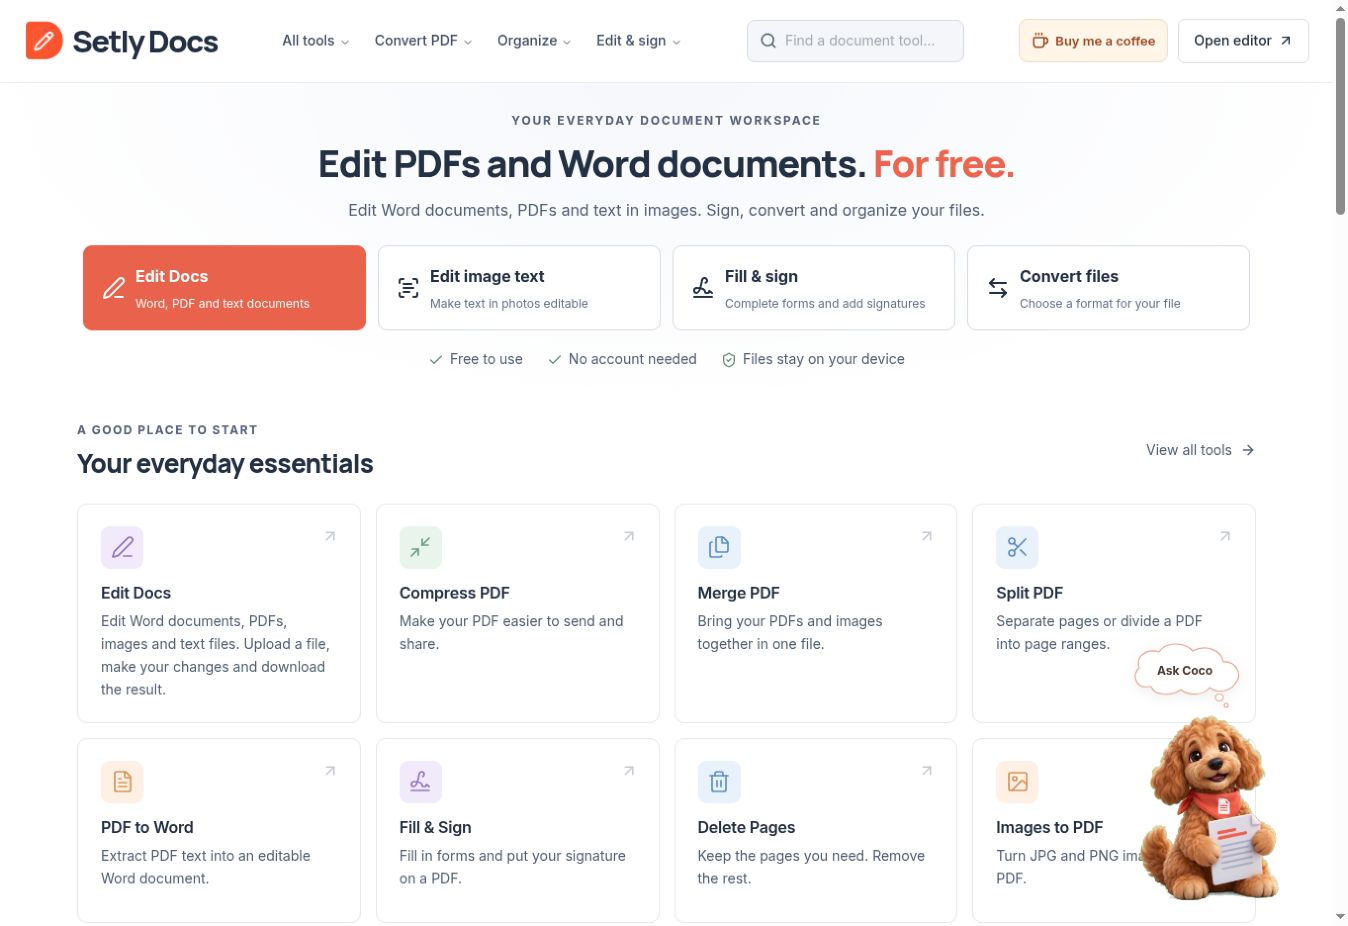Open the editor via Open editor button
The width and height of the screenshot is (1348, 926).
[x=1243, y=41]
